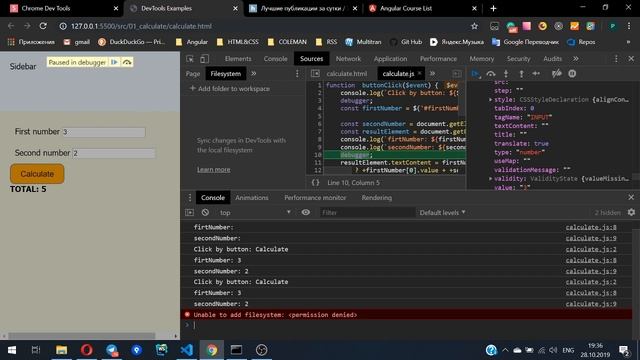
Task: Select the Performance monitor drawer tab
Action: (315, 198)
